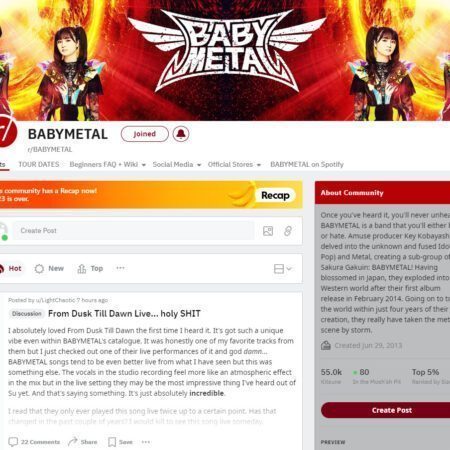Click the Create Post text field
Image resolution: width=450 pixels, height=450 pixels.
133,231
